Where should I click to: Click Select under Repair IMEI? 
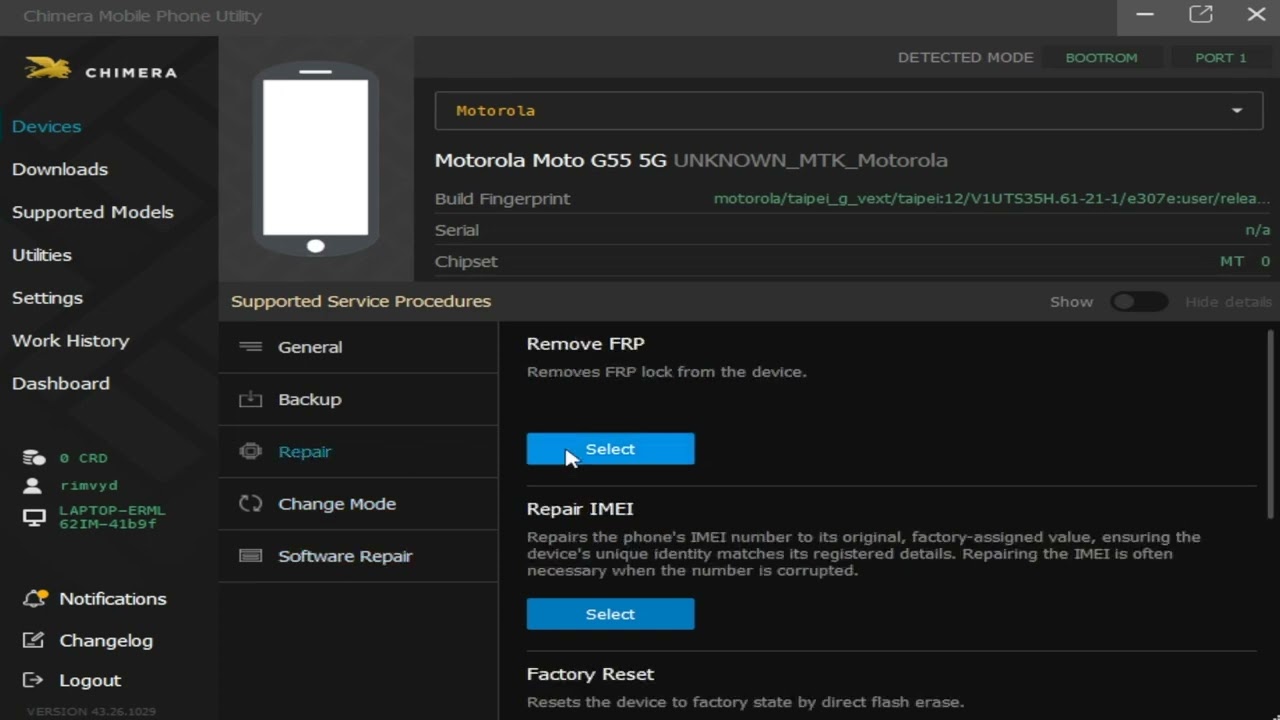pos(610,614)
